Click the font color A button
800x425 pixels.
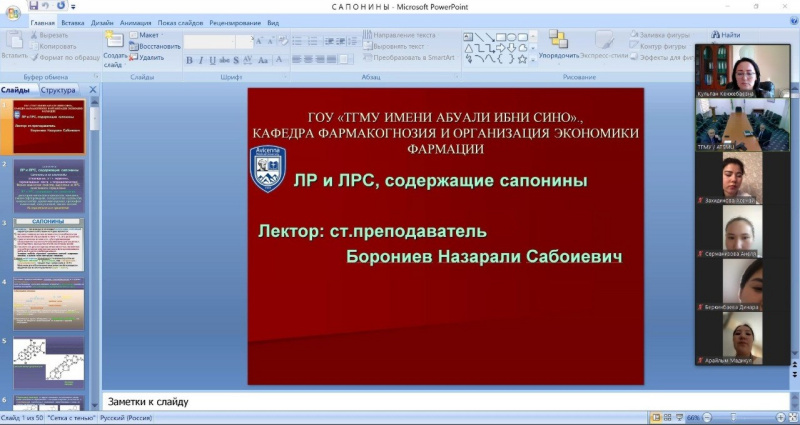[279, 60]
